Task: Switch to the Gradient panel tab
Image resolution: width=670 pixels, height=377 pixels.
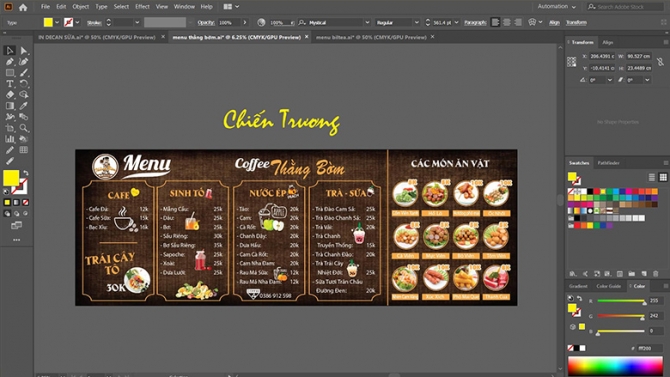Action: (x=578, y=286)
